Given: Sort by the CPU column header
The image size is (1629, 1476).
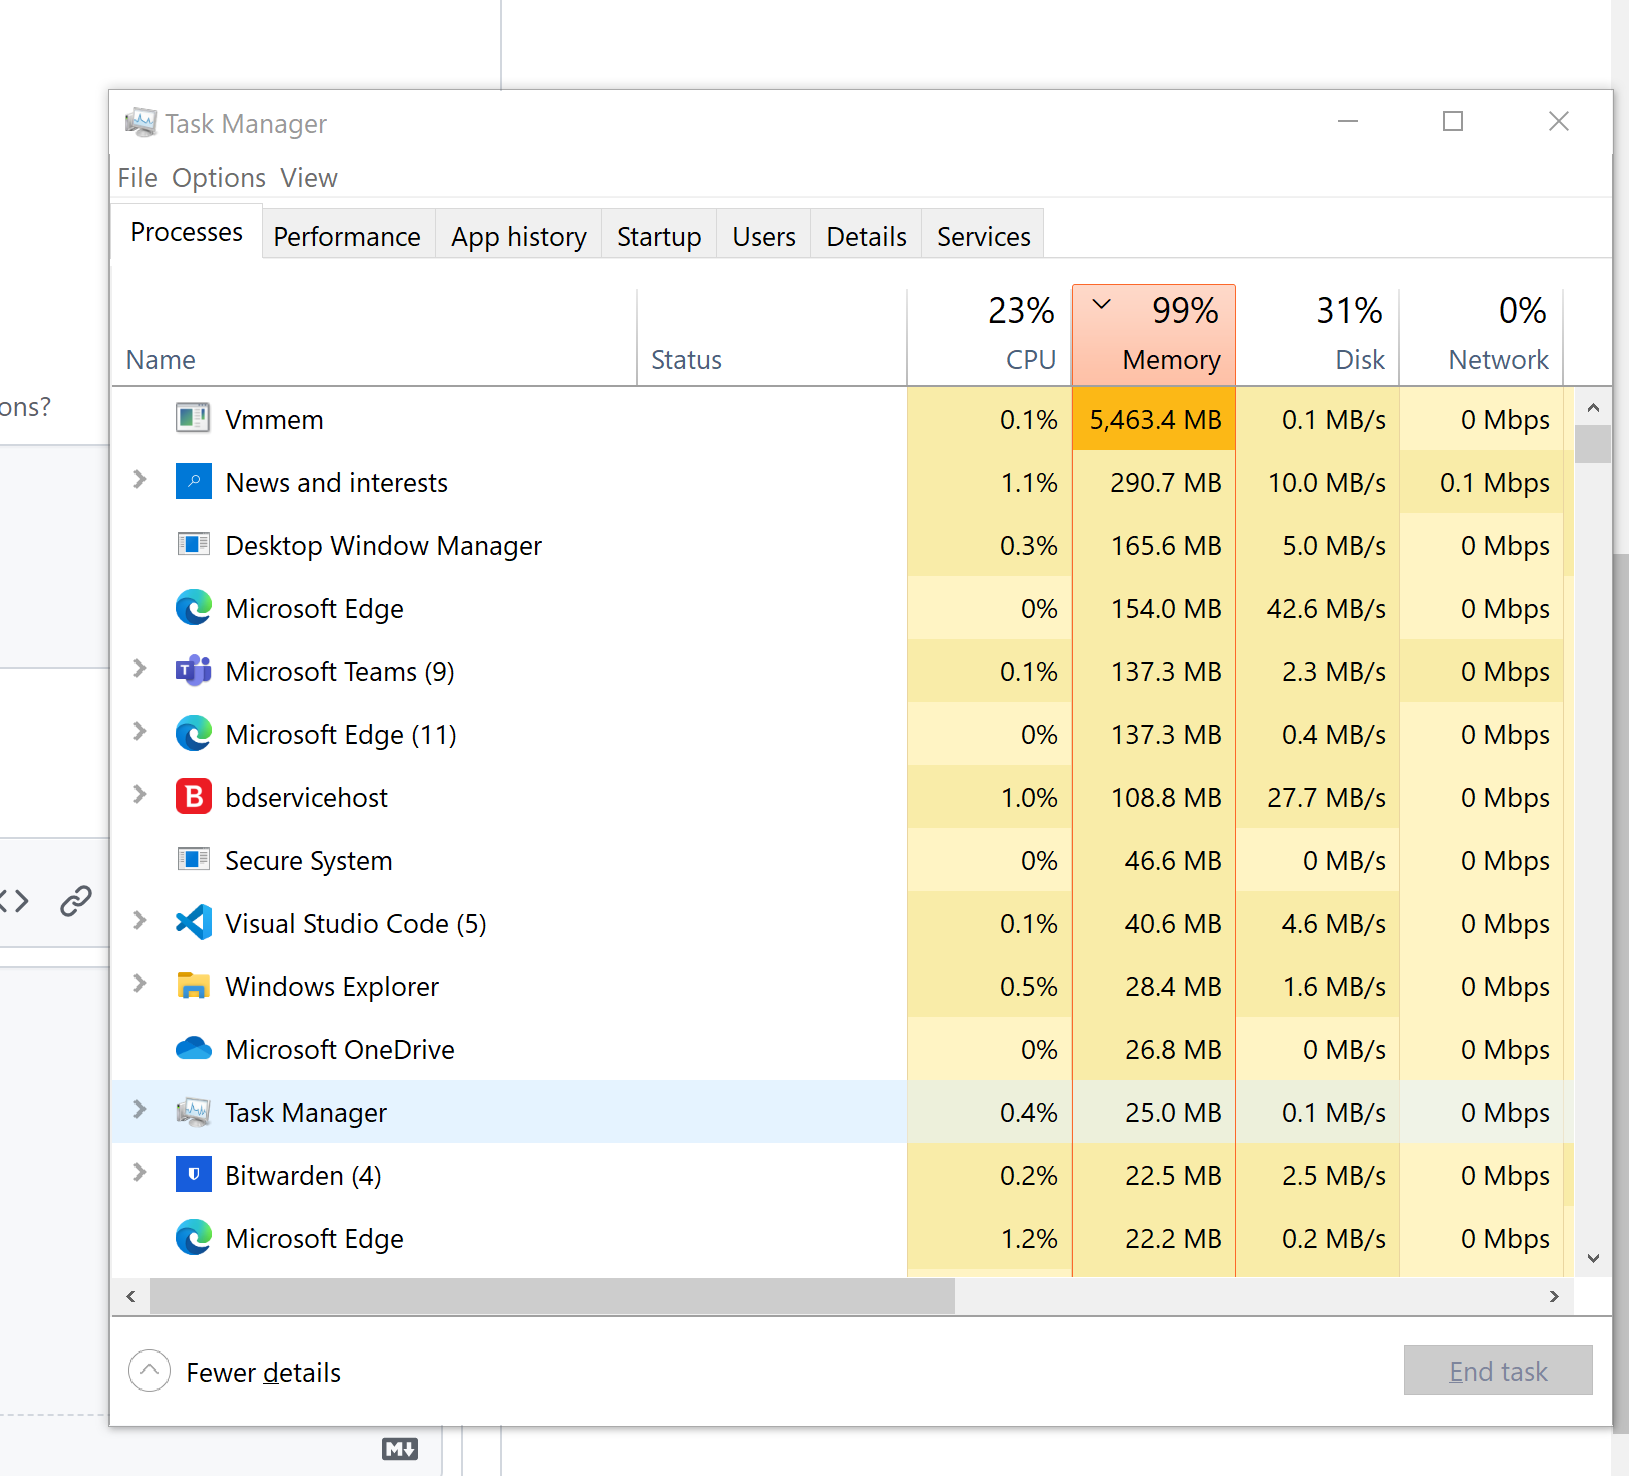Looking at the screenshot, I should [x=990, y=338].
